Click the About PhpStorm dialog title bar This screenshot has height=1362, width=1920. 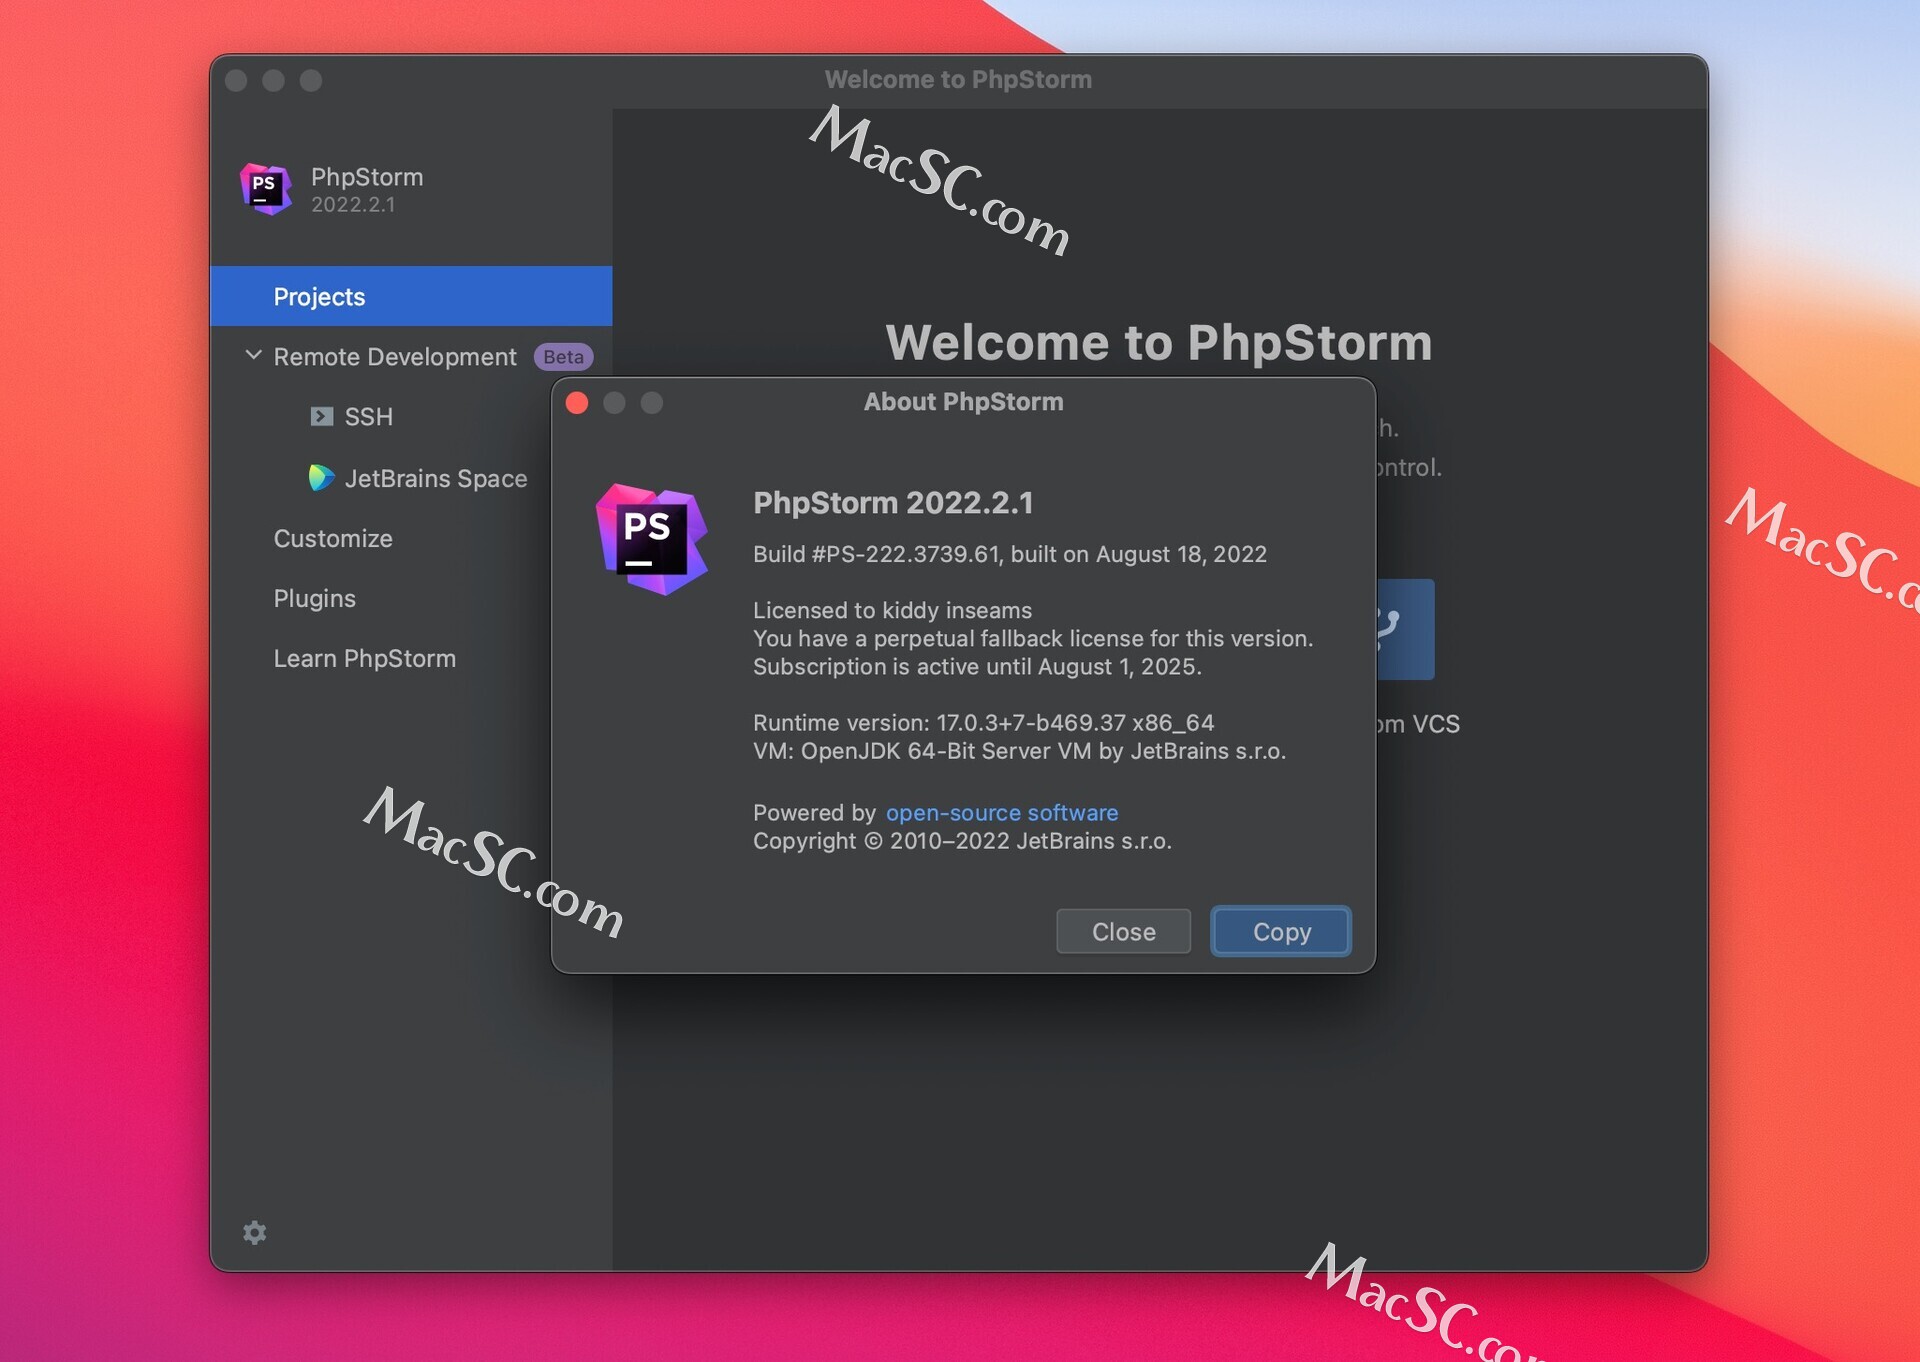[x=963, y=402]
